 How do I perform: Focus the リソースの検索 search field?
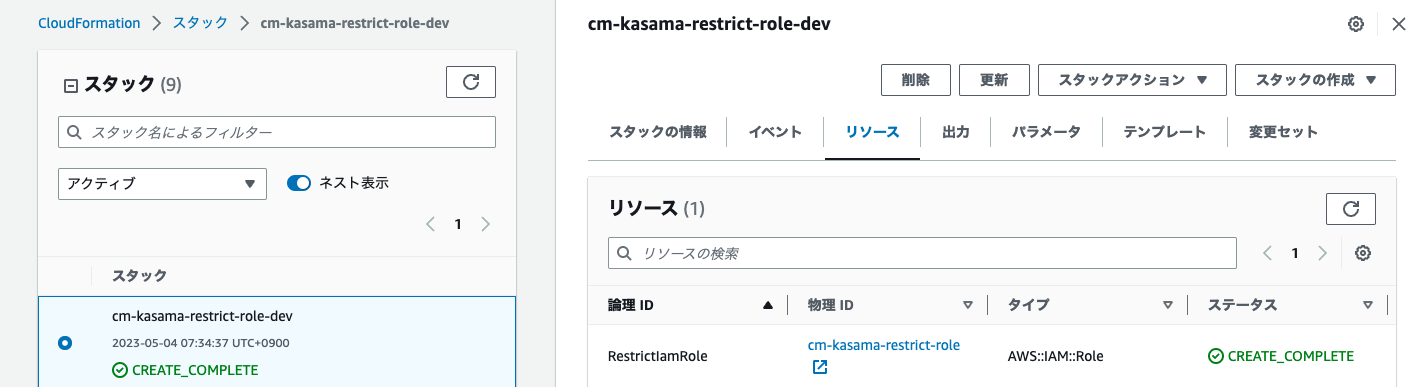(x=922, y=253)
